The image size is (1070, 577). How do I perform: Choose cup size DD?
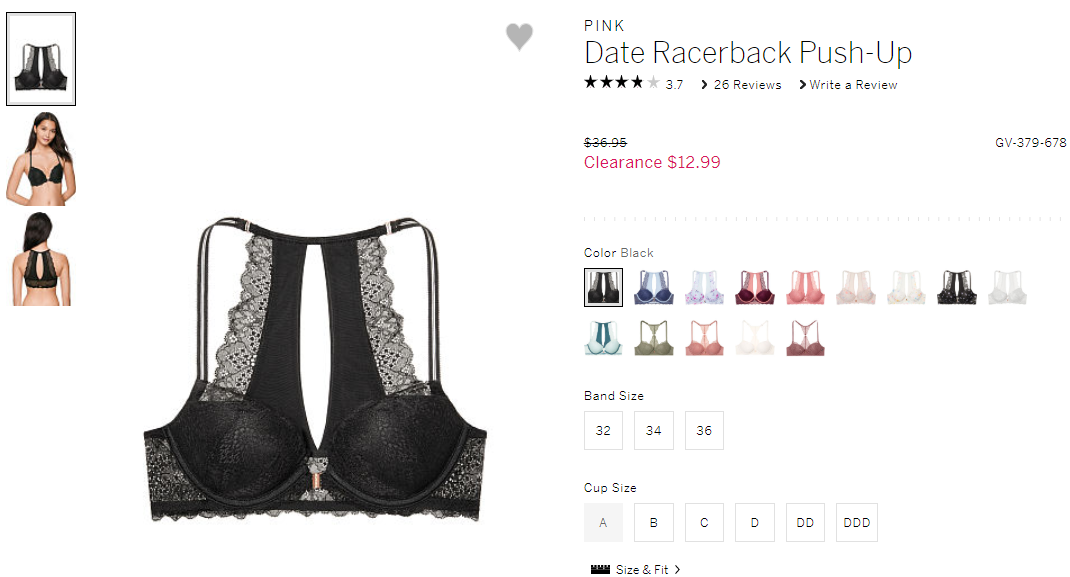tap(805, 522)
